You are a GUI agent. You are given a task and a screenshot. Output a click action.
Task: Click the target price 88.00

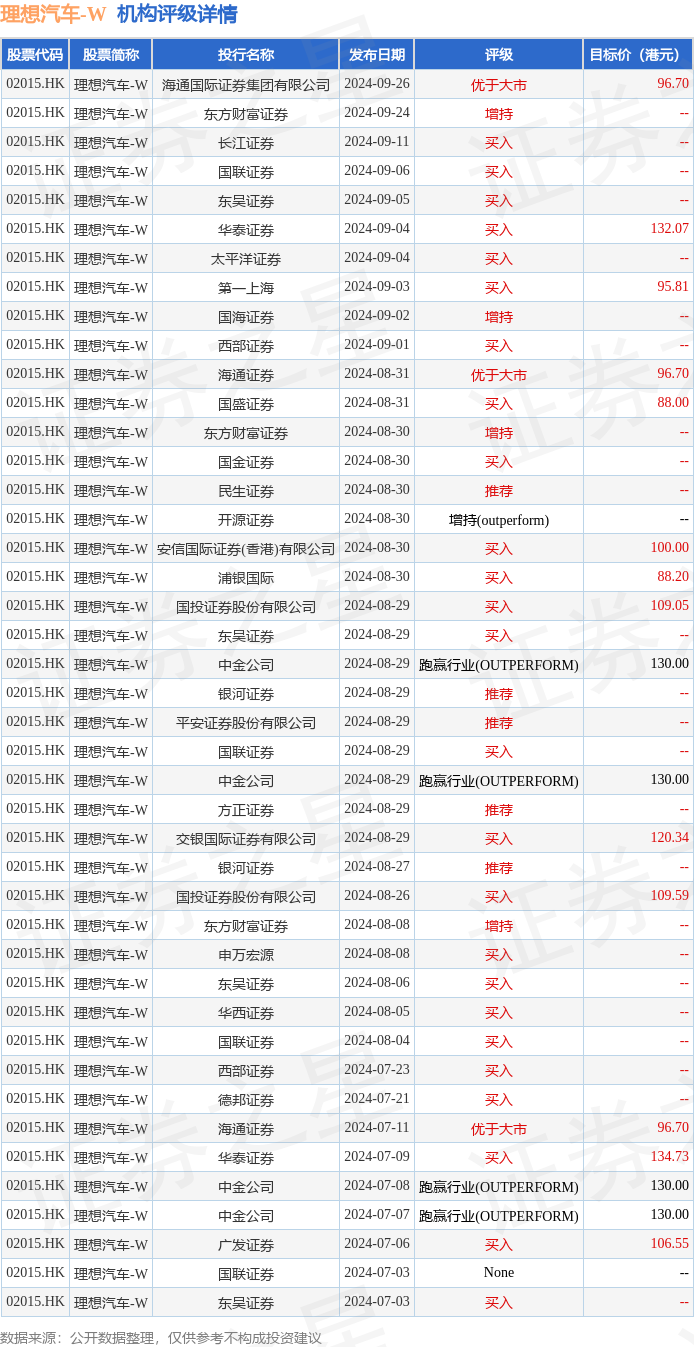tap(673, 403)
